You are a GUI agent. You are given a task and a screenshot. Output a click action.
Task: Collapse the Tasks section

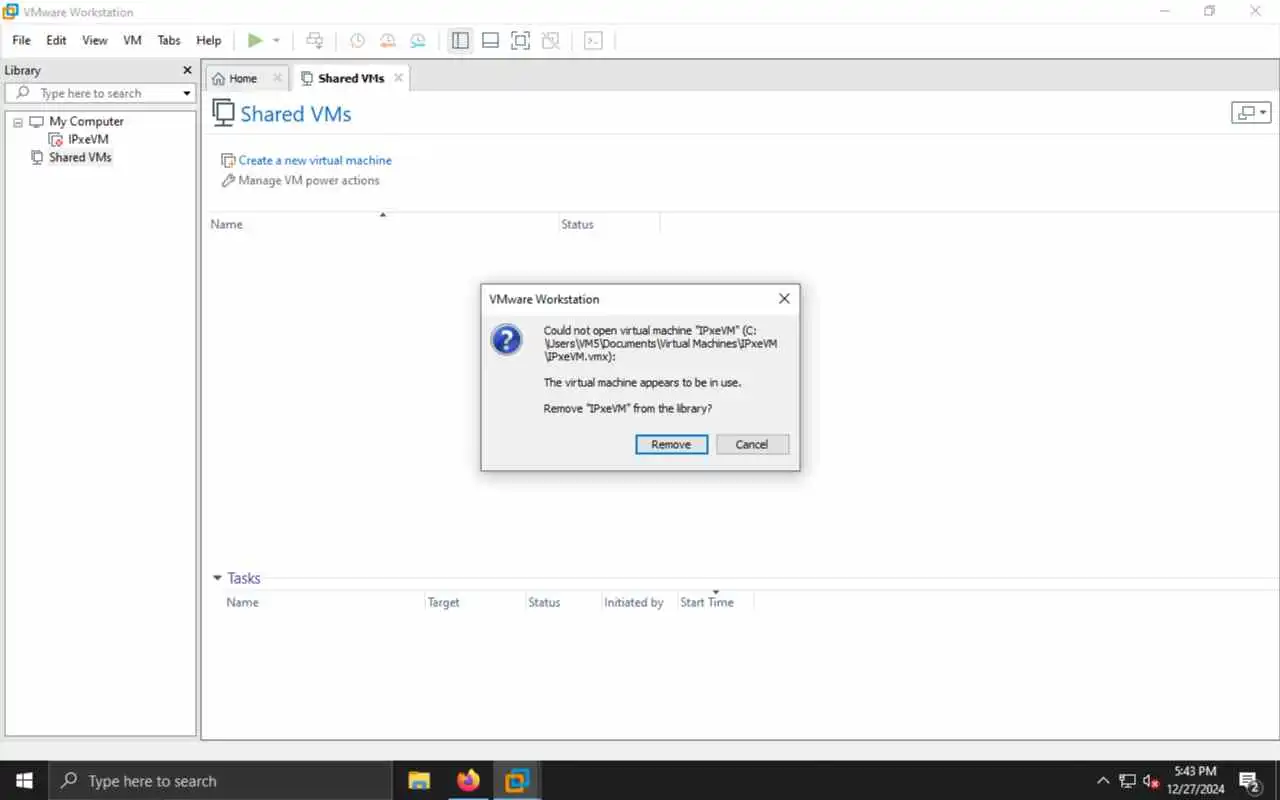[217, 578]
